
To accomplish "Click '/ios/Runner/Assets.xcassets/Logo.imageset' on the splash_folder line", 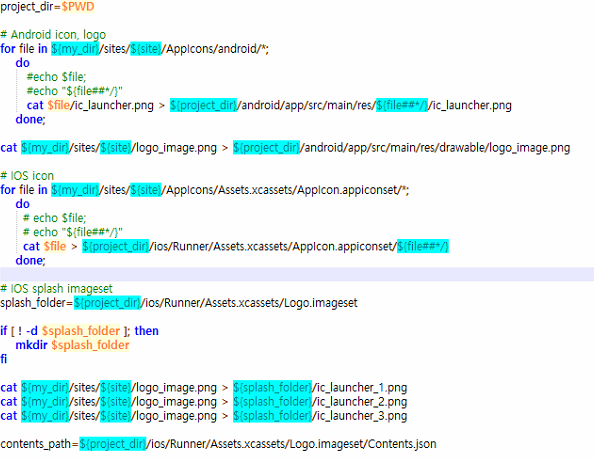I will [x=249, y=303].
